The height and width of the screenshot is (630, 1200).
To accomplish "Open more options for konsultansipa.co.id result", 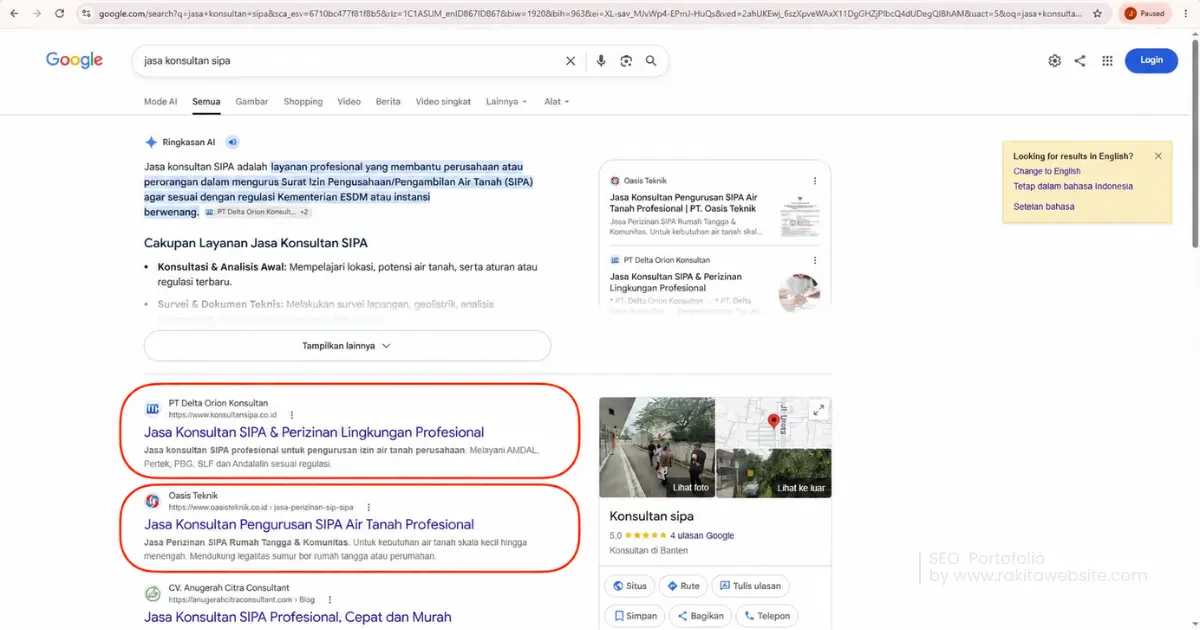I will pos(291,415).
